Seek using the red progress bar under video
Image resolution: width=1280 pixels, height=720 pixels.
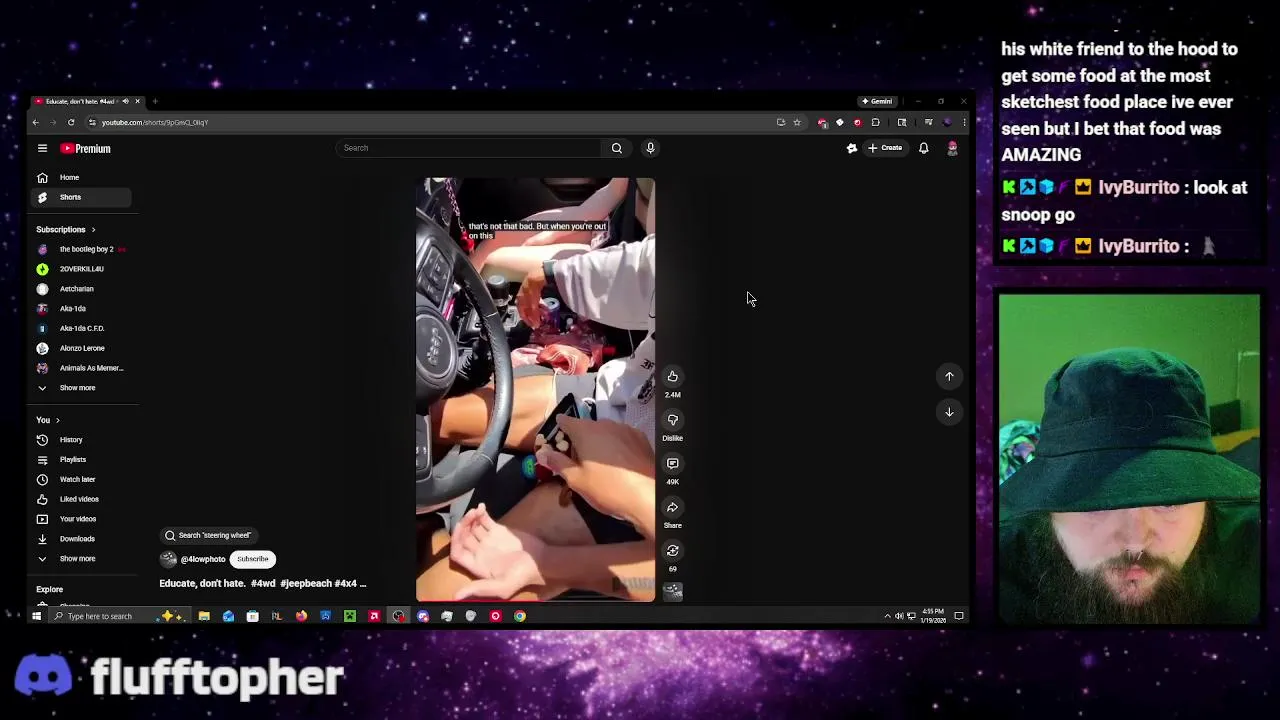[535, 601]
